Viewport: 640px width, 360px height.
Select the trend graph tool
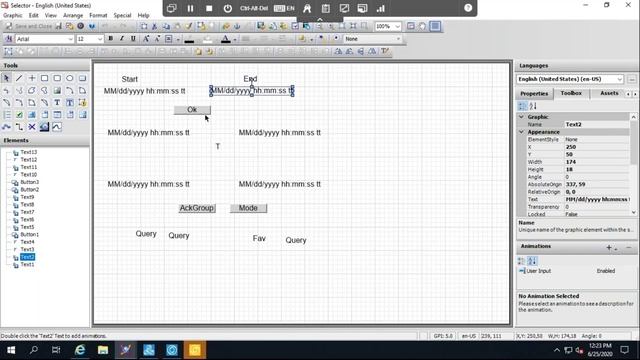tap(57, 127)
